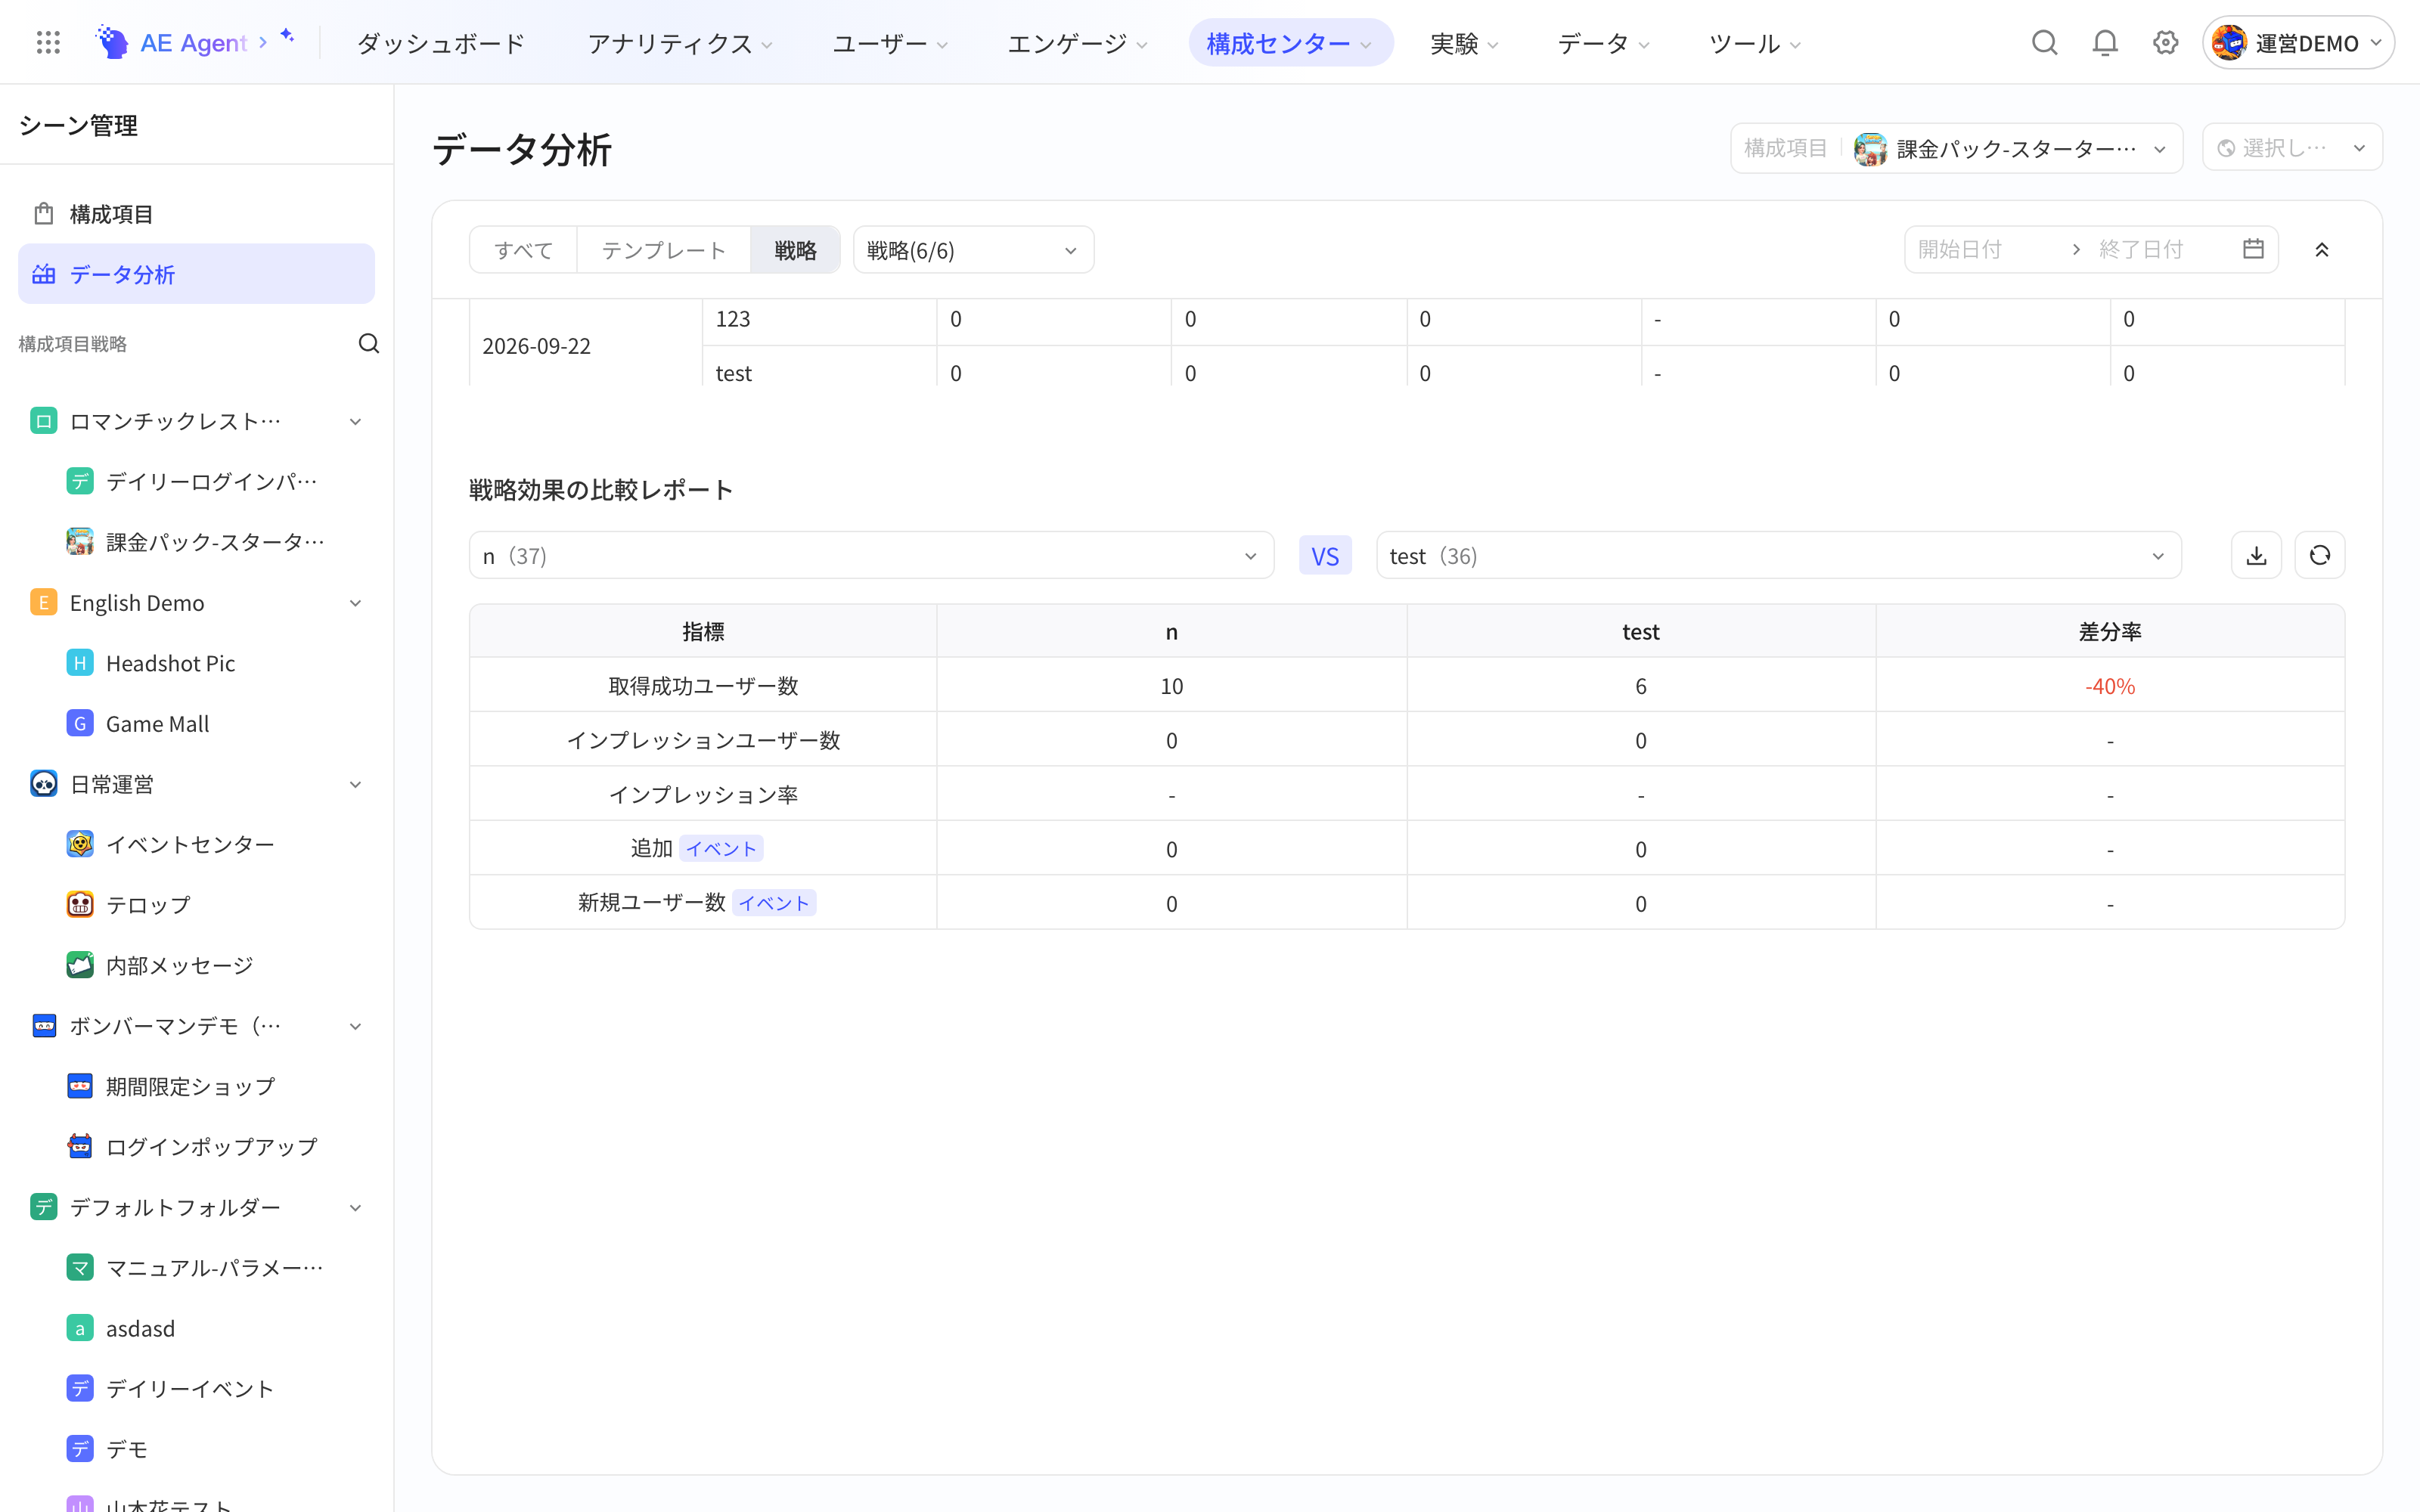Screen dimensions: 2420x1512
Task: Switch to the すべて tab
Action: (x=523, y=250)
